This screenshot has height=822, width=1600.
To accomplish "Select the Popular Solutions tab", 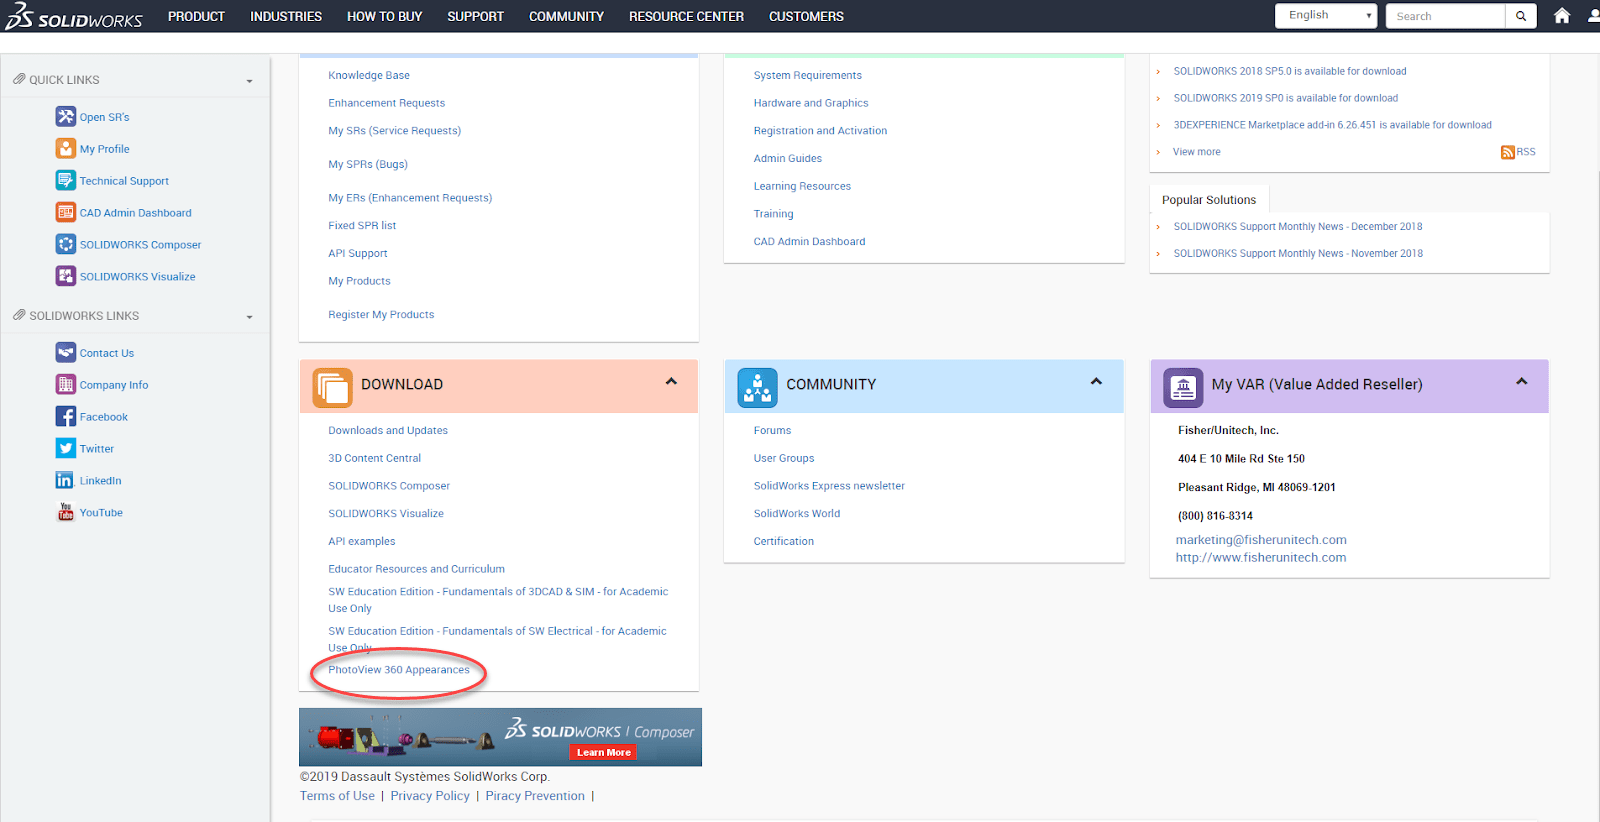I will pos(1209,199).
